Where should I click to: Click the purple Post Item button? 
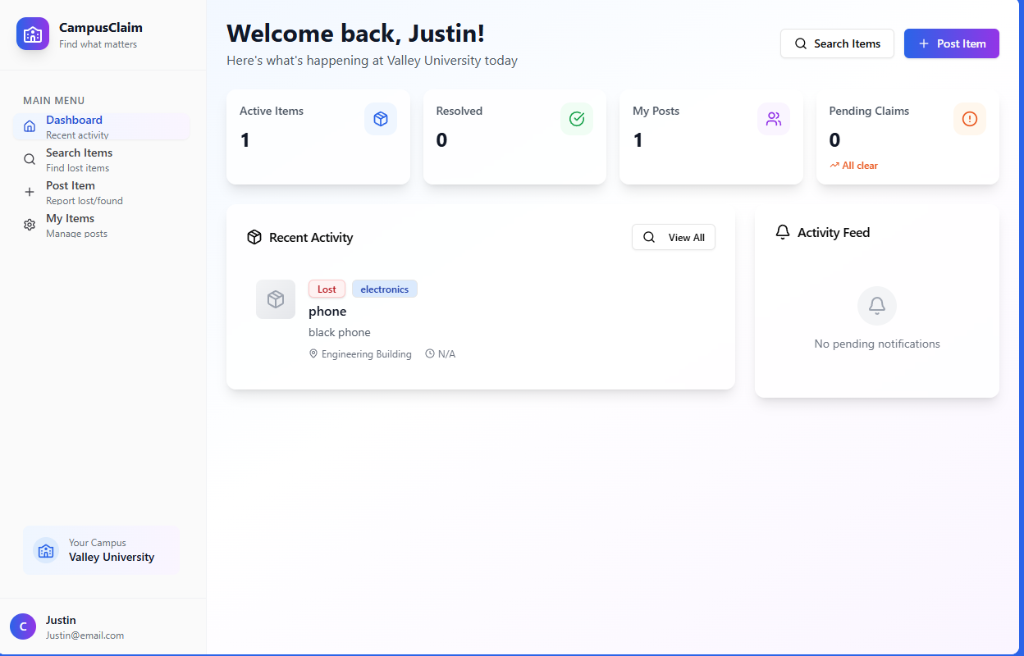tap(952, 44)
